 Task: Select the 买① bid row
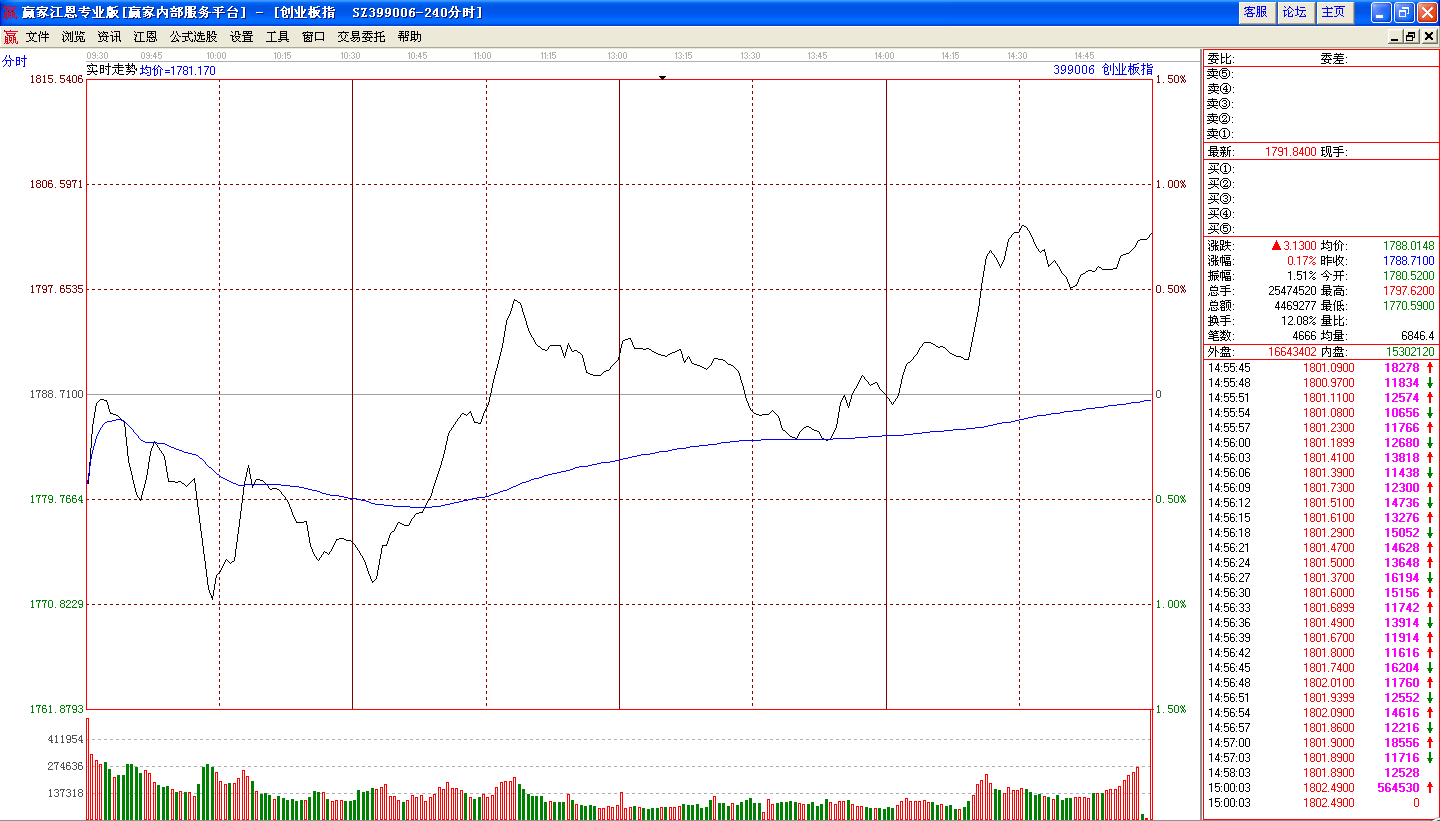point(1320,168)
